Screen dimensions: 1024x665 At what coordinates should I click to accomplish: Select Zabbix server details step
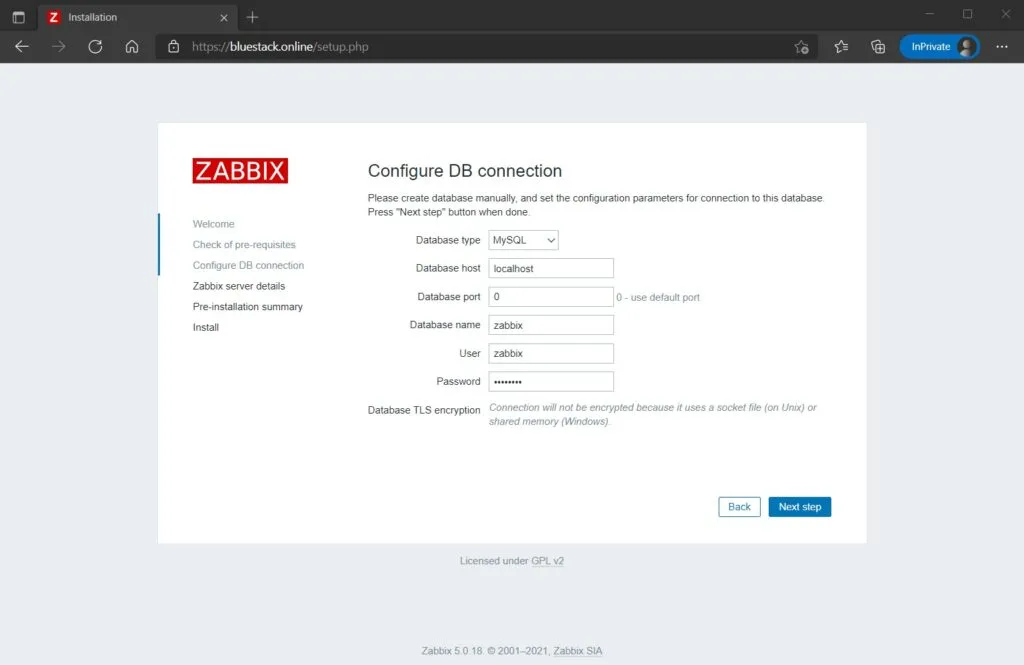point(239,286)
